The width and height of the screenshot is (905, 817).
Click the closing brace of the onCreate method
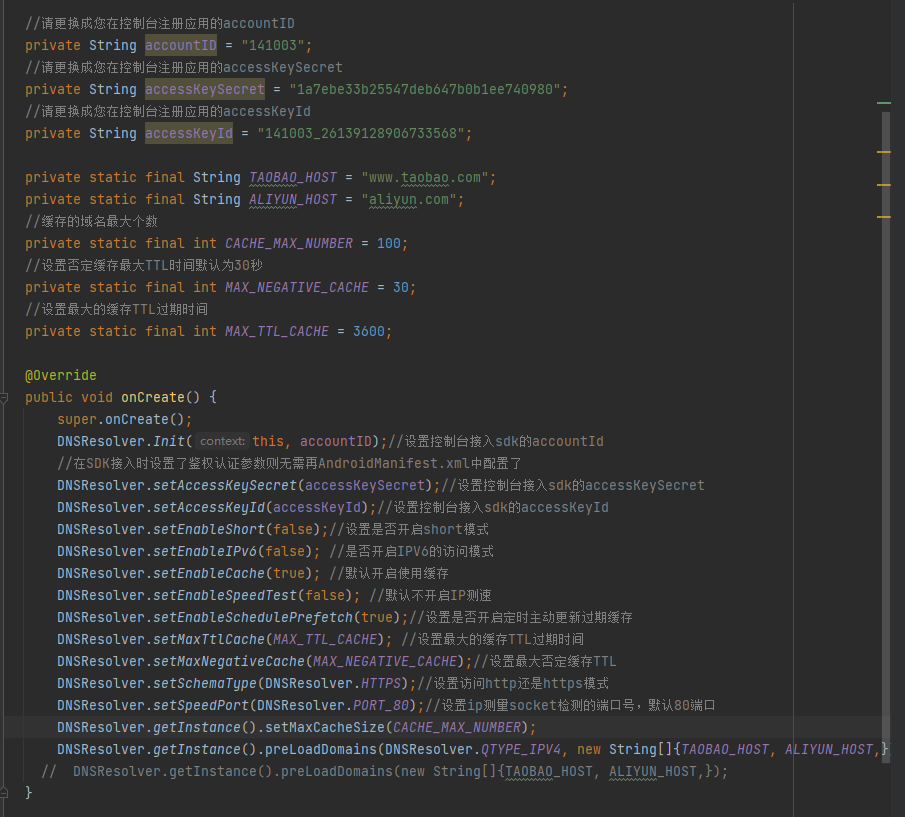(28, 793)
